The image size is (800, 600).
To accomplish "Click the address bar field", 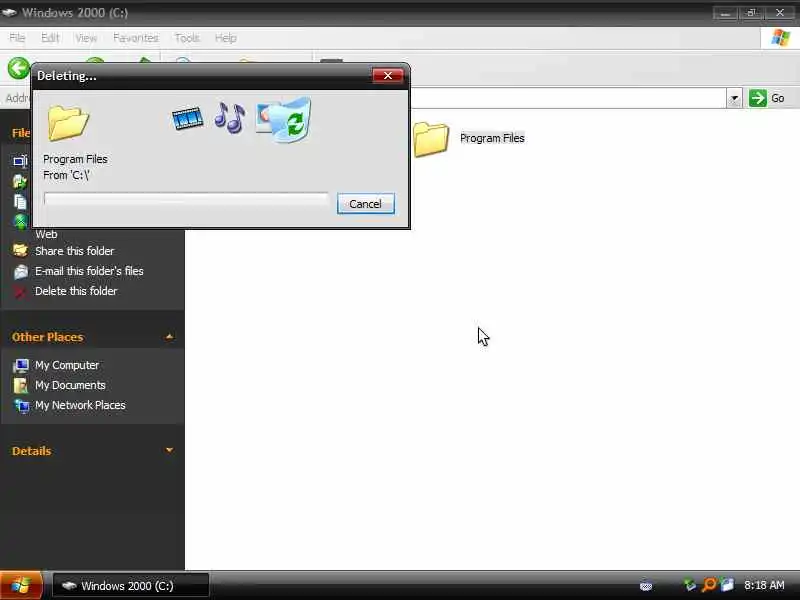I will click(568, 98).
